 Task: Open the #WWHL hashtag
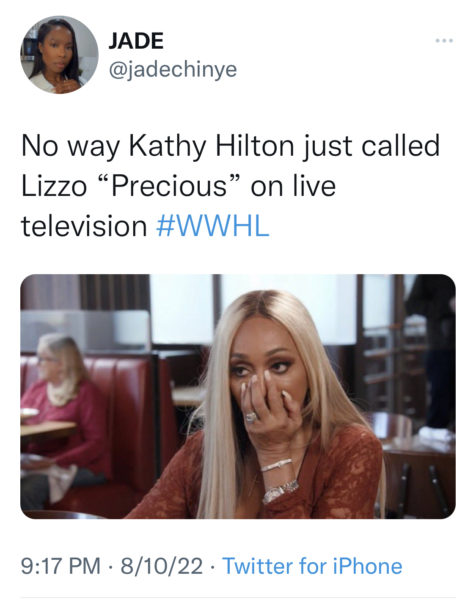(213, 226)
